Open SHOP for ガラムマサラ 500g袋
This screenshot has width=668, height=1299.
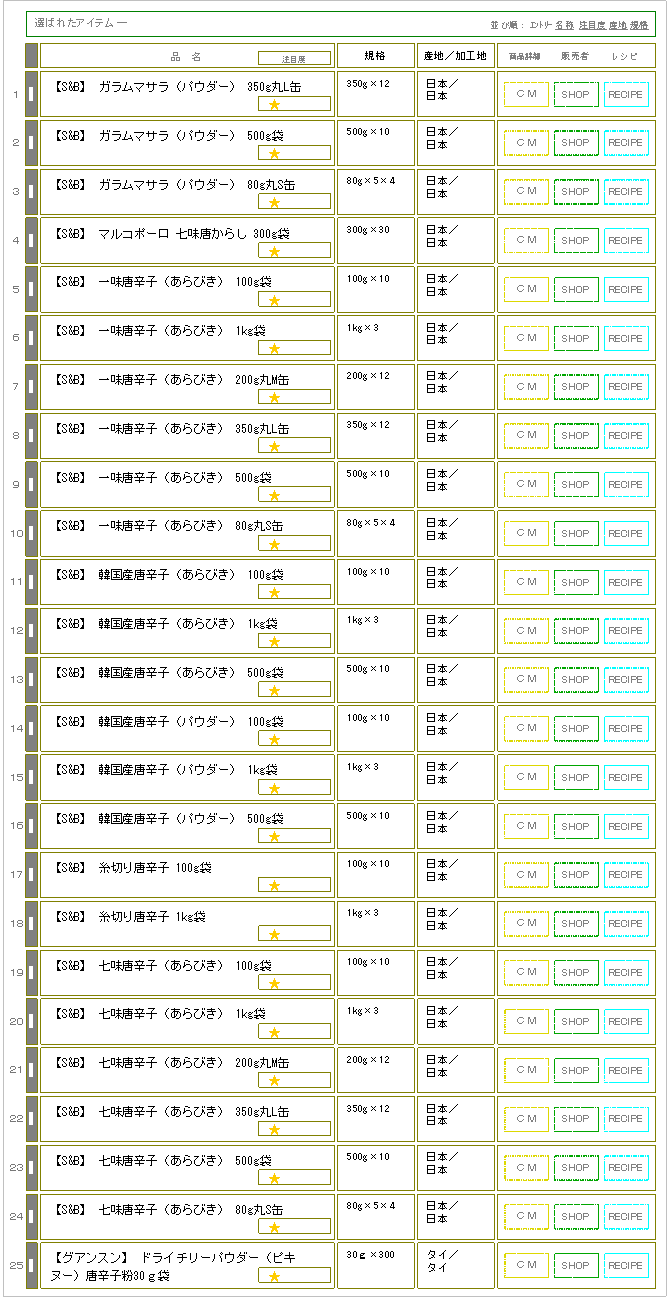pyautogui.click(x=576, y=143)
